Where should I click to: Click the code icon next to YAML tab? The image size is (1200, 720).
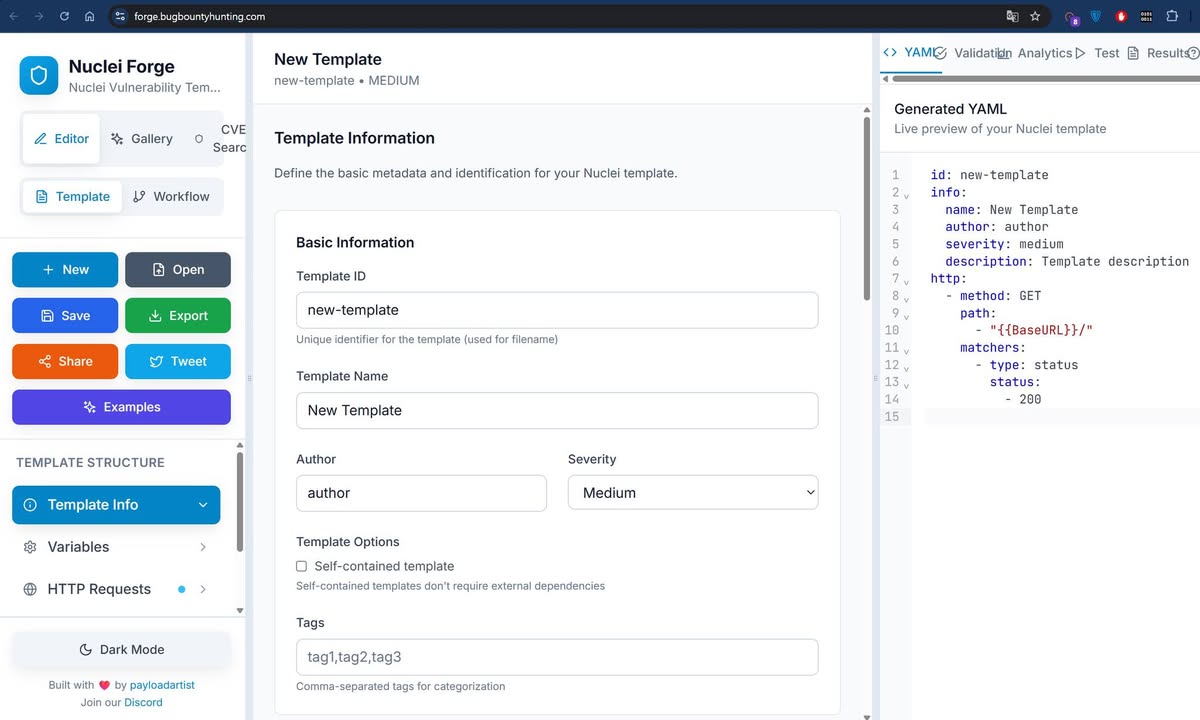[890, 52]
